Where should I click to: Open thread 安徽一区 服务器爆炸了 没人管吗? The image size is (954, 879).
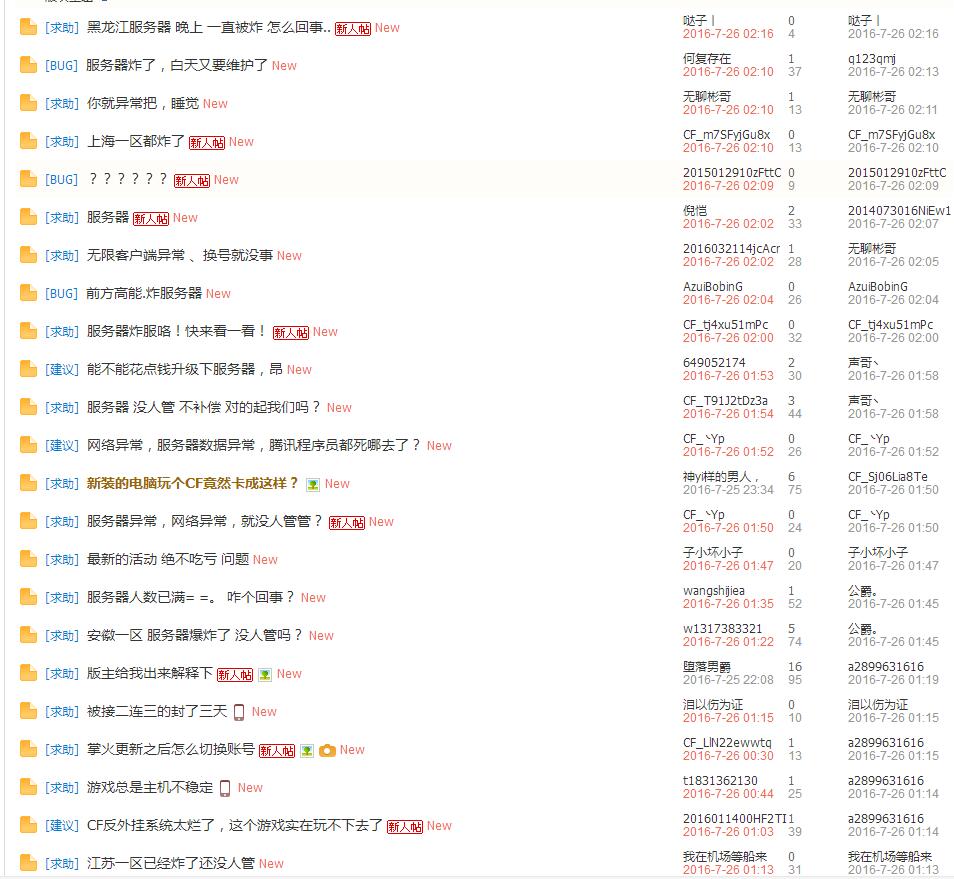[195, 636]
